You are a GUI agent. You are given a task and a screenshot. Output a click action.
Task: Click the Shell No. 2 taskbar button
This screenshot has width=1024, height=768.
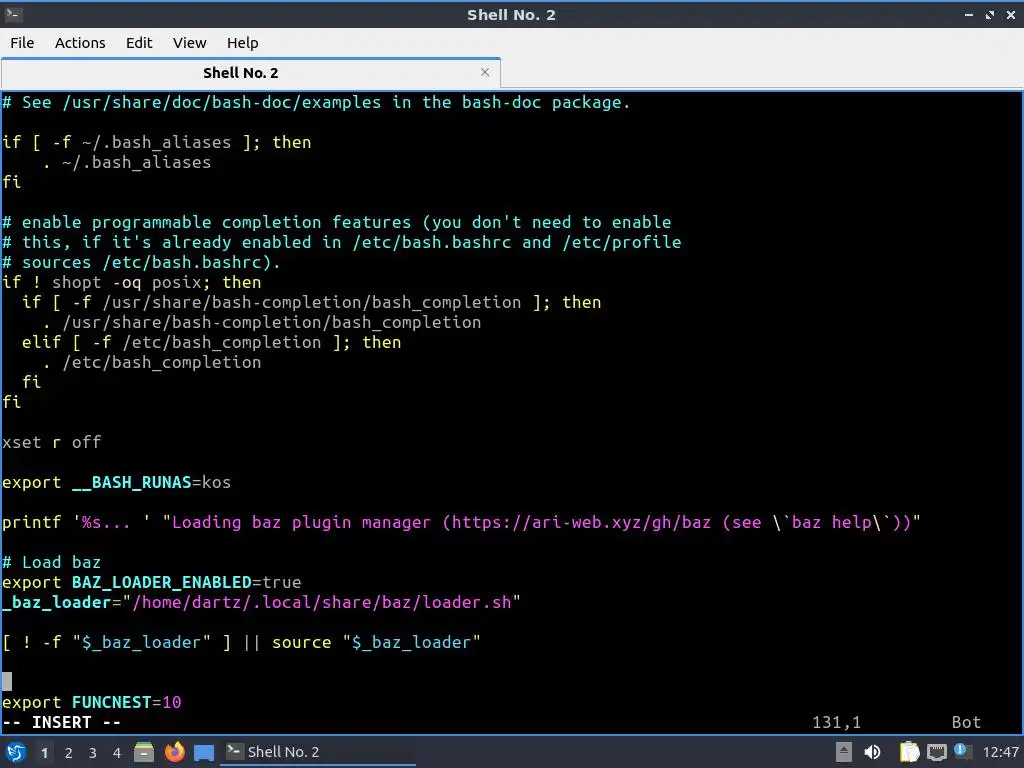coord(319,752)
